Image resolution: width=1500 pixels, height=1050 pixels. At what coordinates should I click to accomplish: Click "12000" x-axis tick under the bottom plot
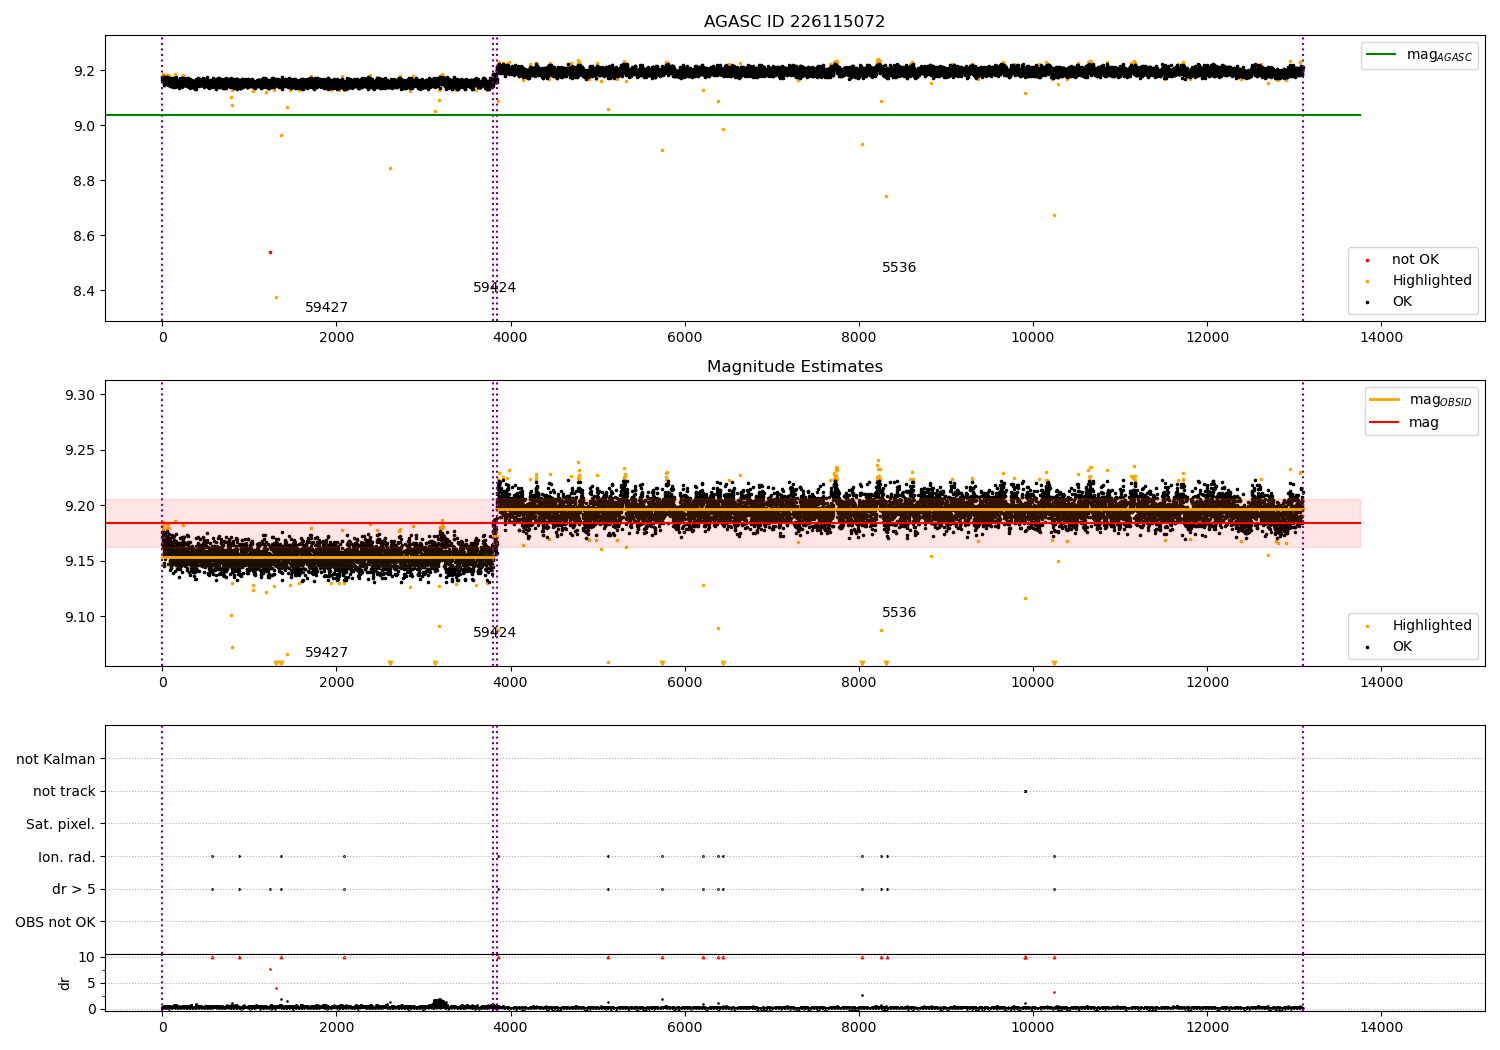(x=1207, y=1027)
